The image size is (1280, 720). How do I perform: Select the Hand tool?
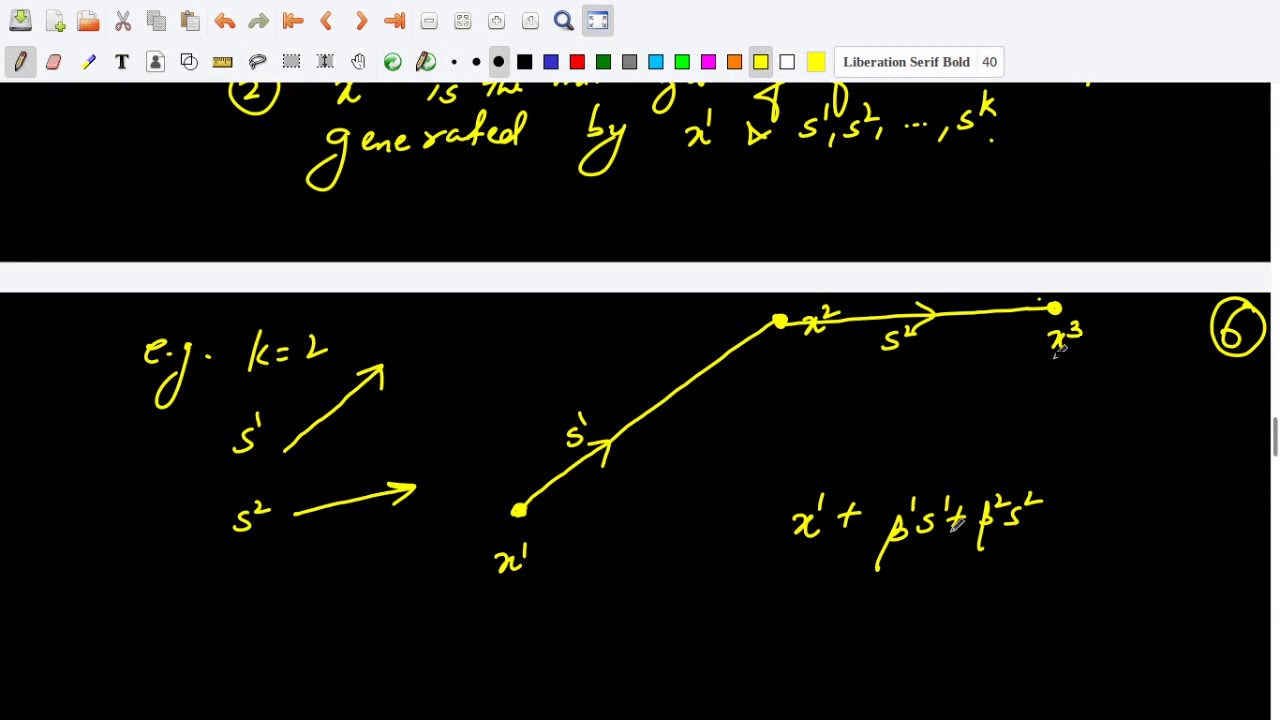click(x=359, y=62)
